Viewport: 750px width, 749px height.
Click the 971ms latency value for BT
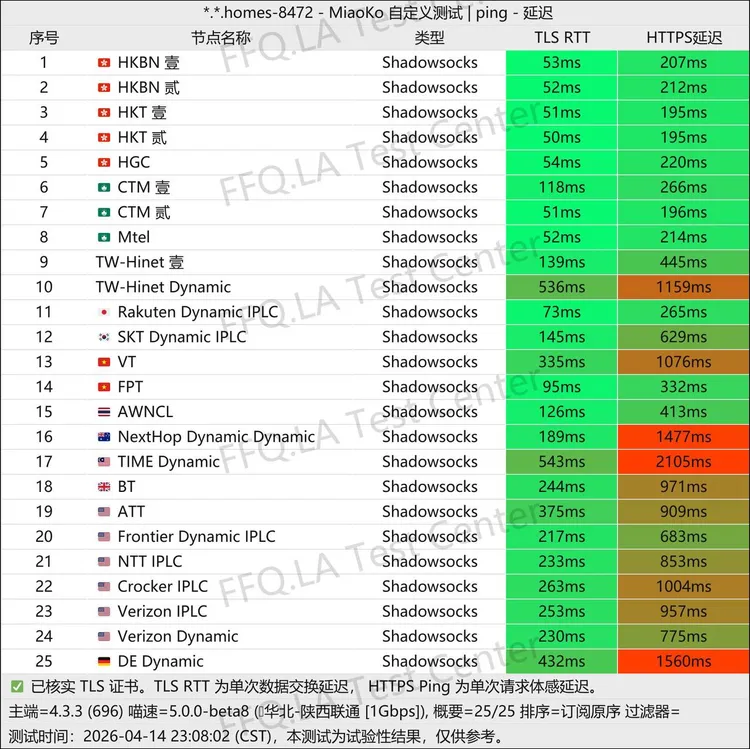click(x=684, y=487)
